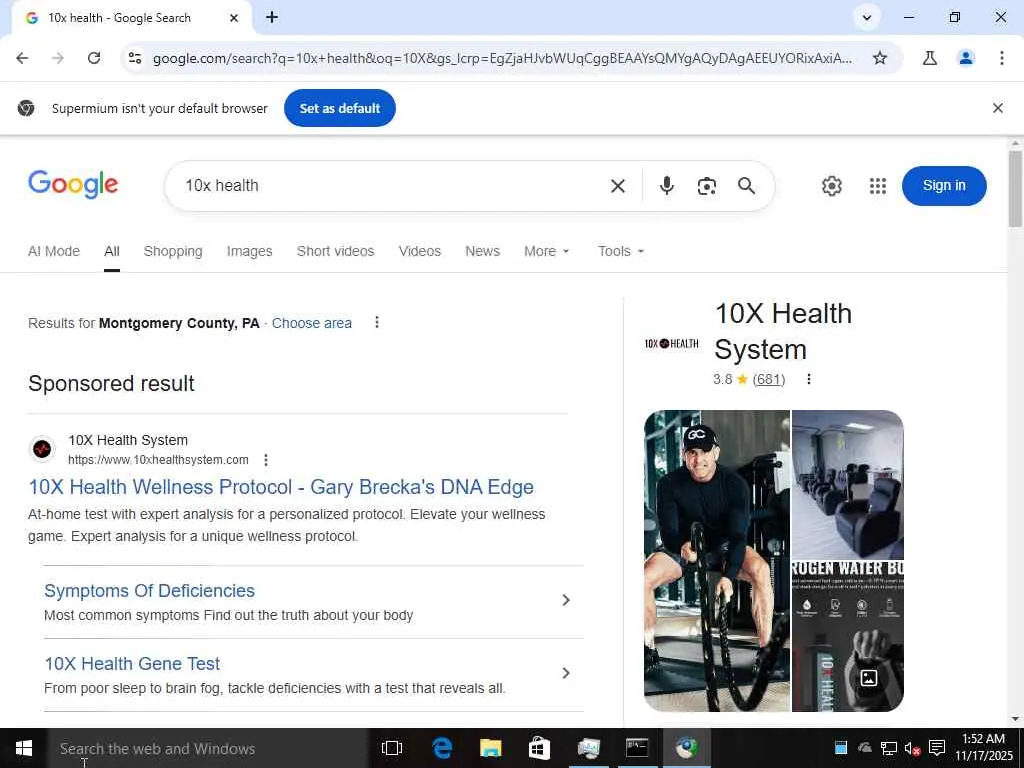Open the browser three-dot menu
The image size is (1024, 768).
tap(1001, 58)
